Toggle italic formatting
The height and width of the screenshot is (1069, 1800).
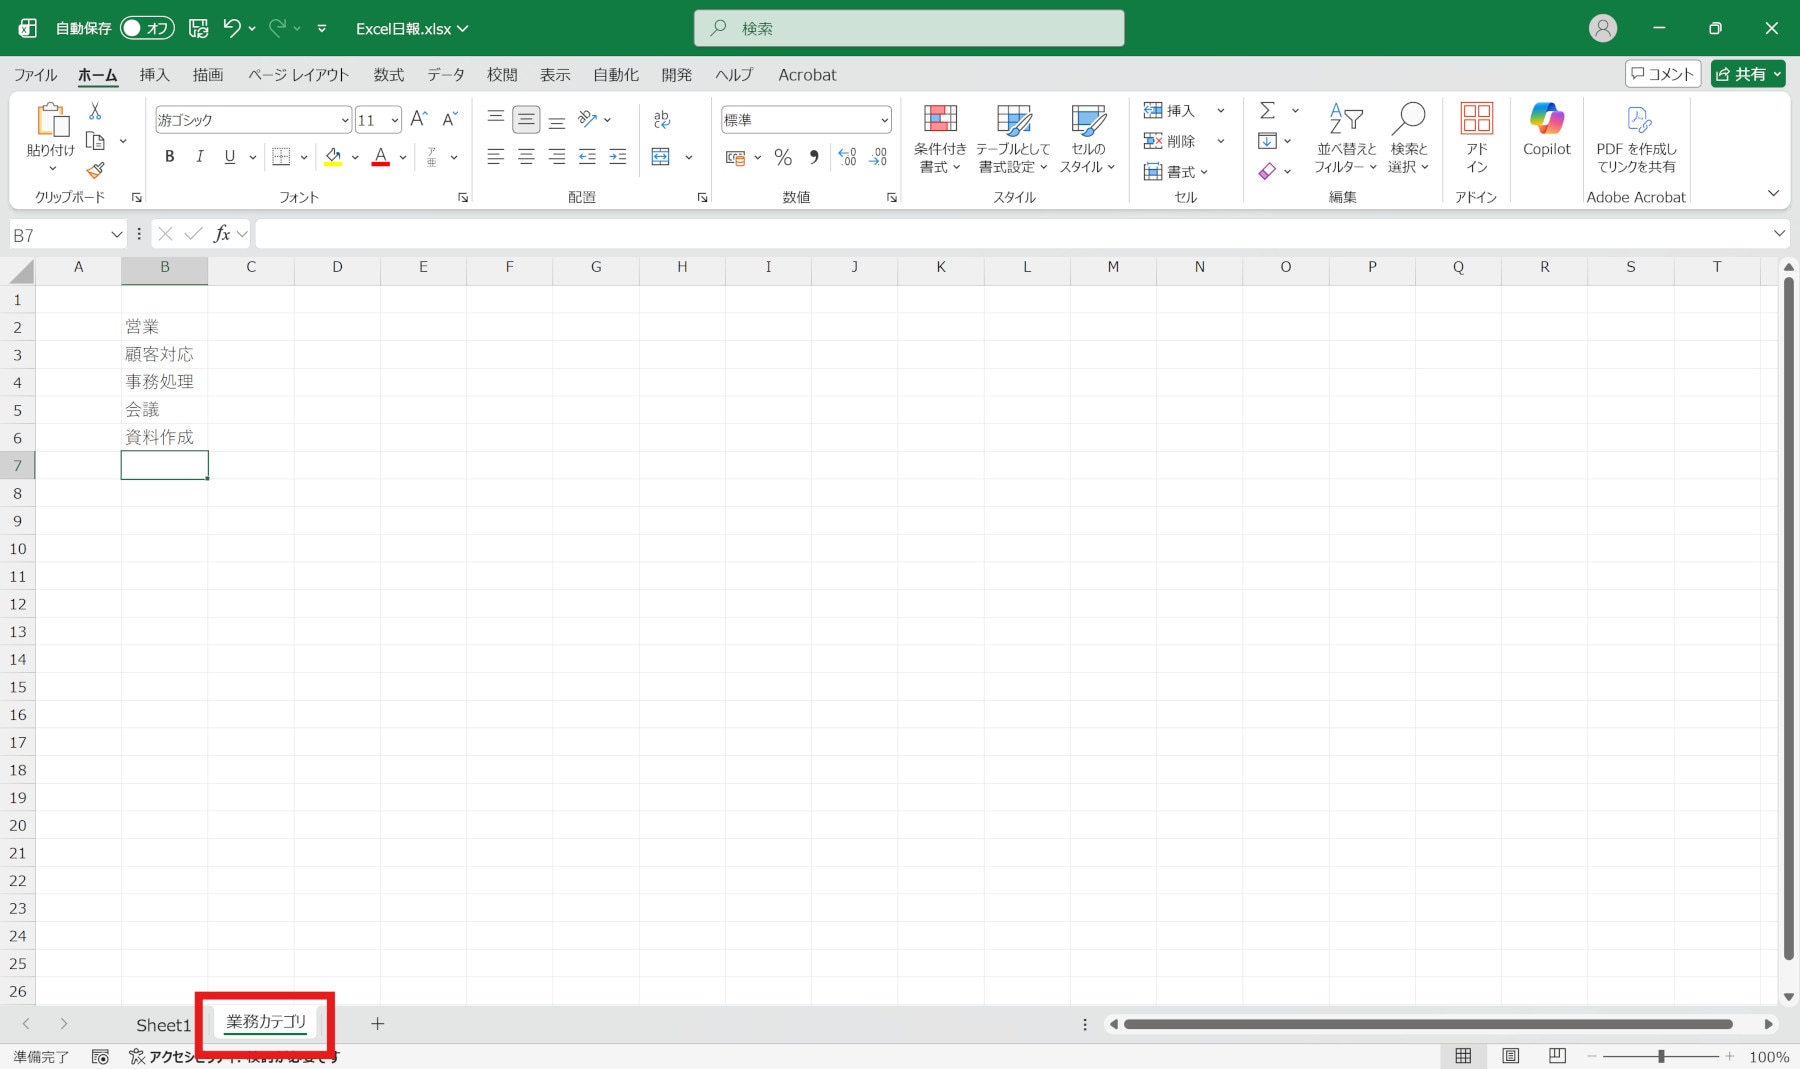click(x=200, y=157)
